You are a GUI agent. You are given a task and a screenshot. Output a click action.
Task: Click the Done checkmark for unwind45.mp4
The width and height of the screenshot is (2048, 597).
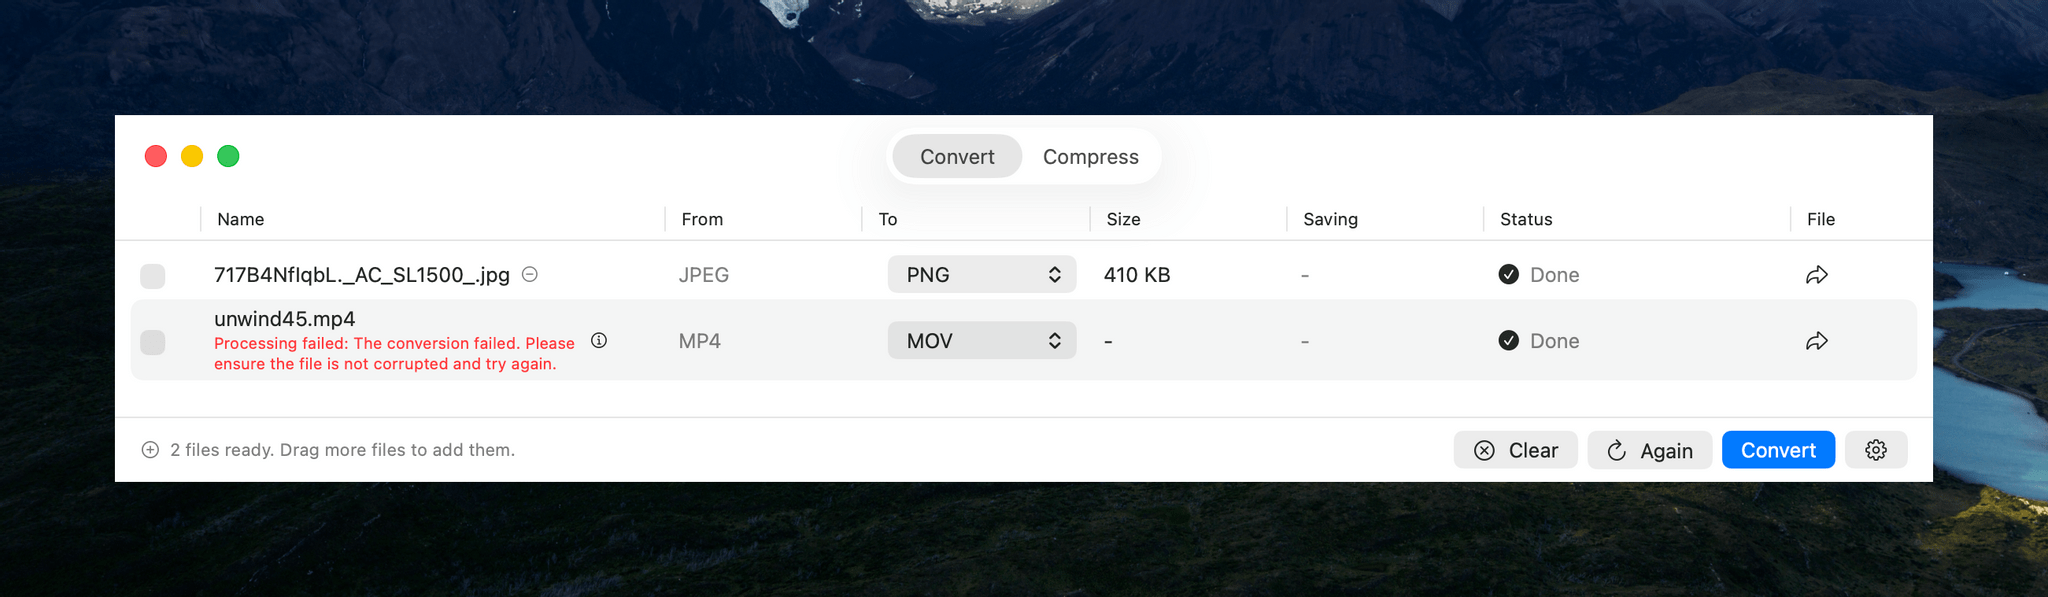(1509, 341)
